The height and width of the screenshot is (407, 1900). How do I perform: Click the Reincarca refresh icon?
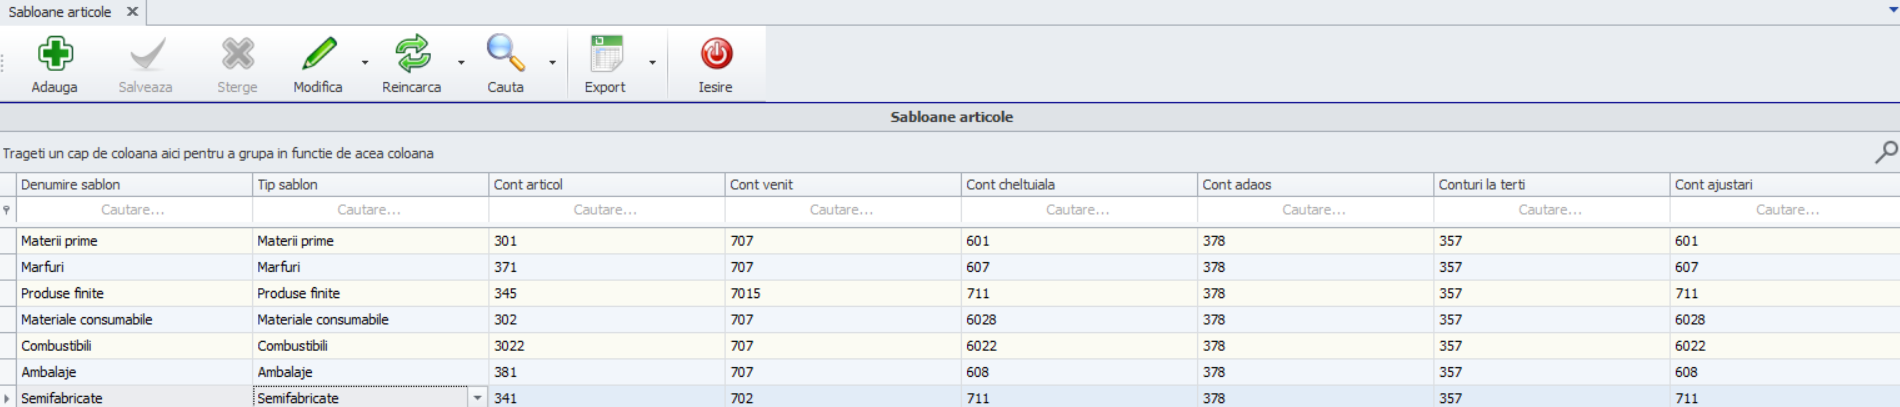coord(411,54)
